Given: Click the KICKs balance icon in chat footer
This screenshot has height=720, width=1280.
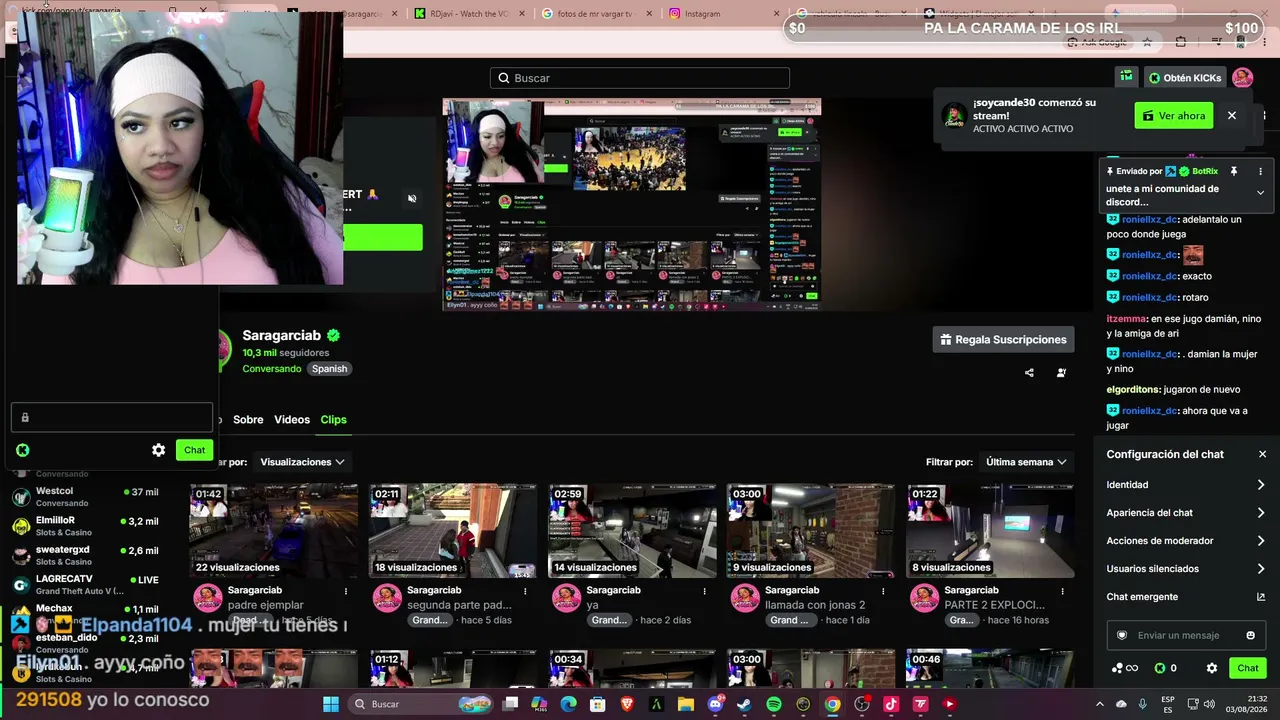Looking at the screenshot, I should (1160, 668).
